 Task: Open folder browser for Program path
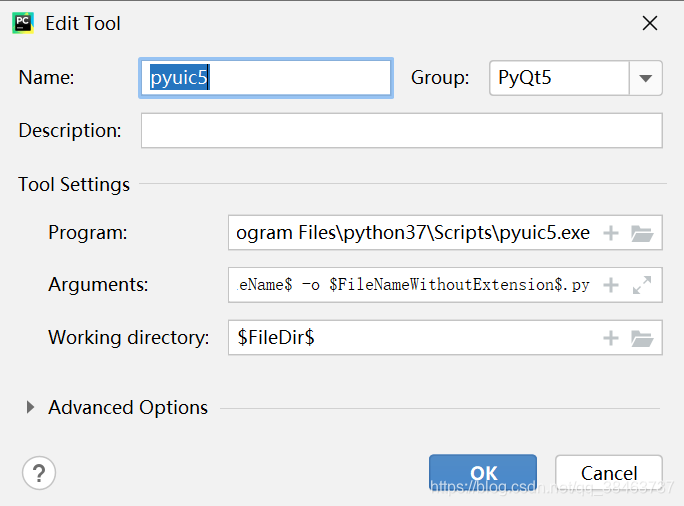tap(642, 233)
